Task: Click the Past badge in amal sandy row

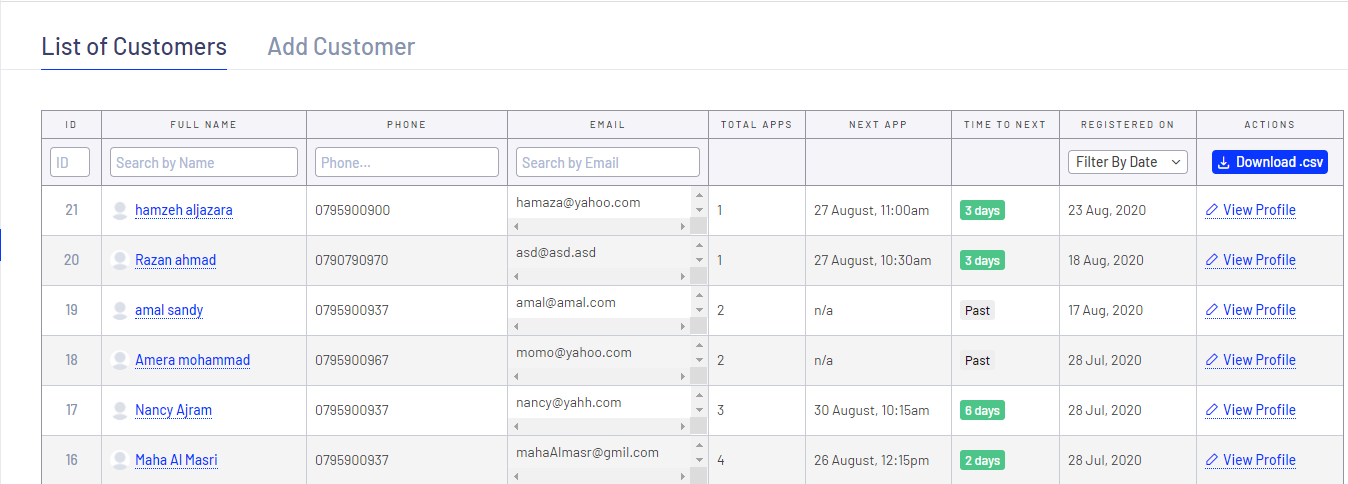Action: pos(978,311)
